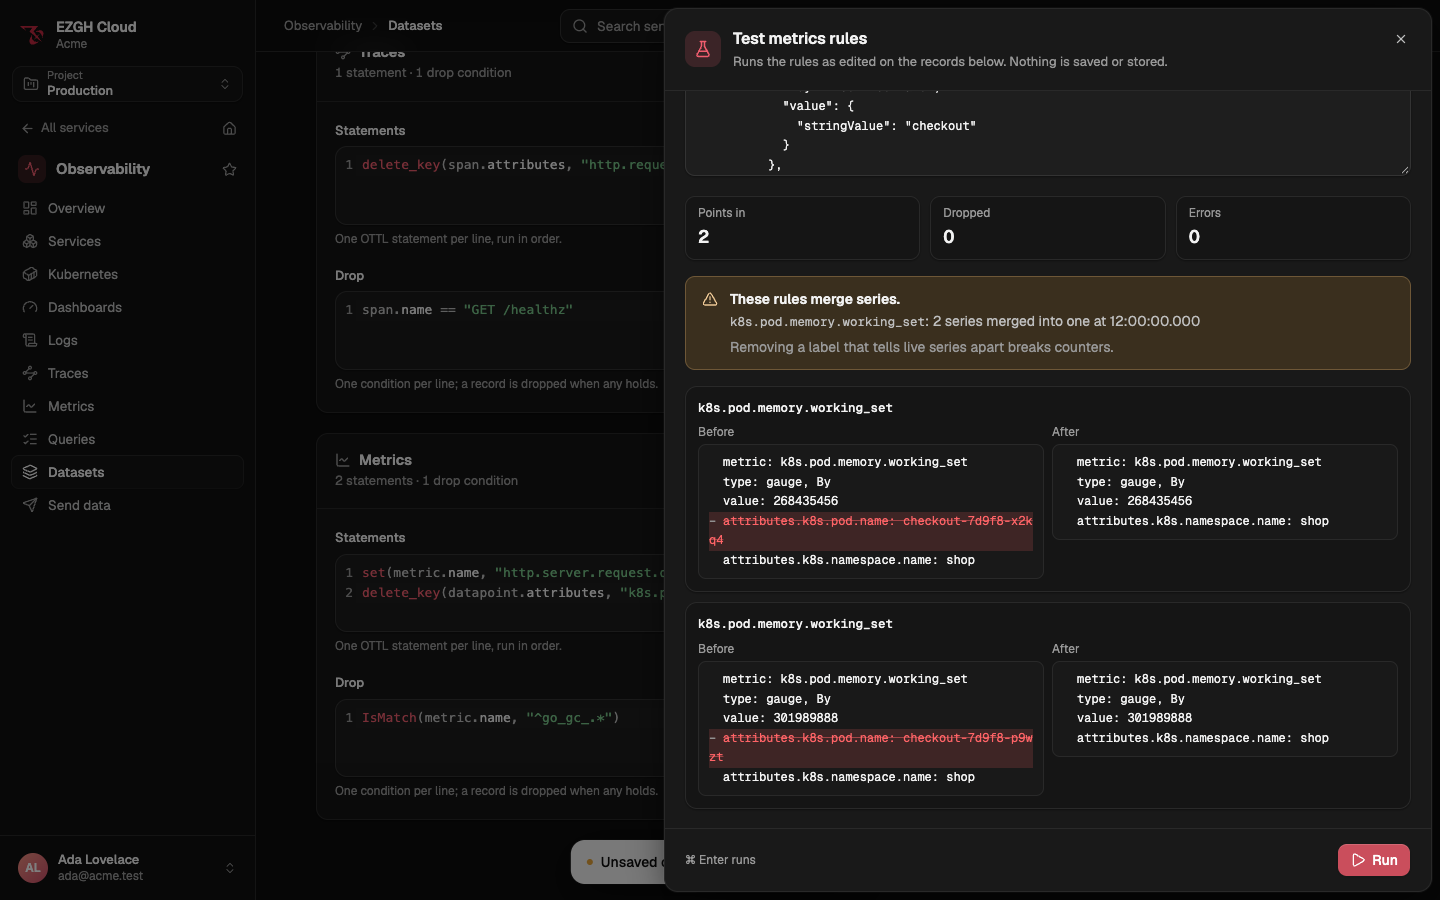This screenshot has width=1440, height=900.
Task: Open the Project Production selector
Action: (x=127, y=84)
